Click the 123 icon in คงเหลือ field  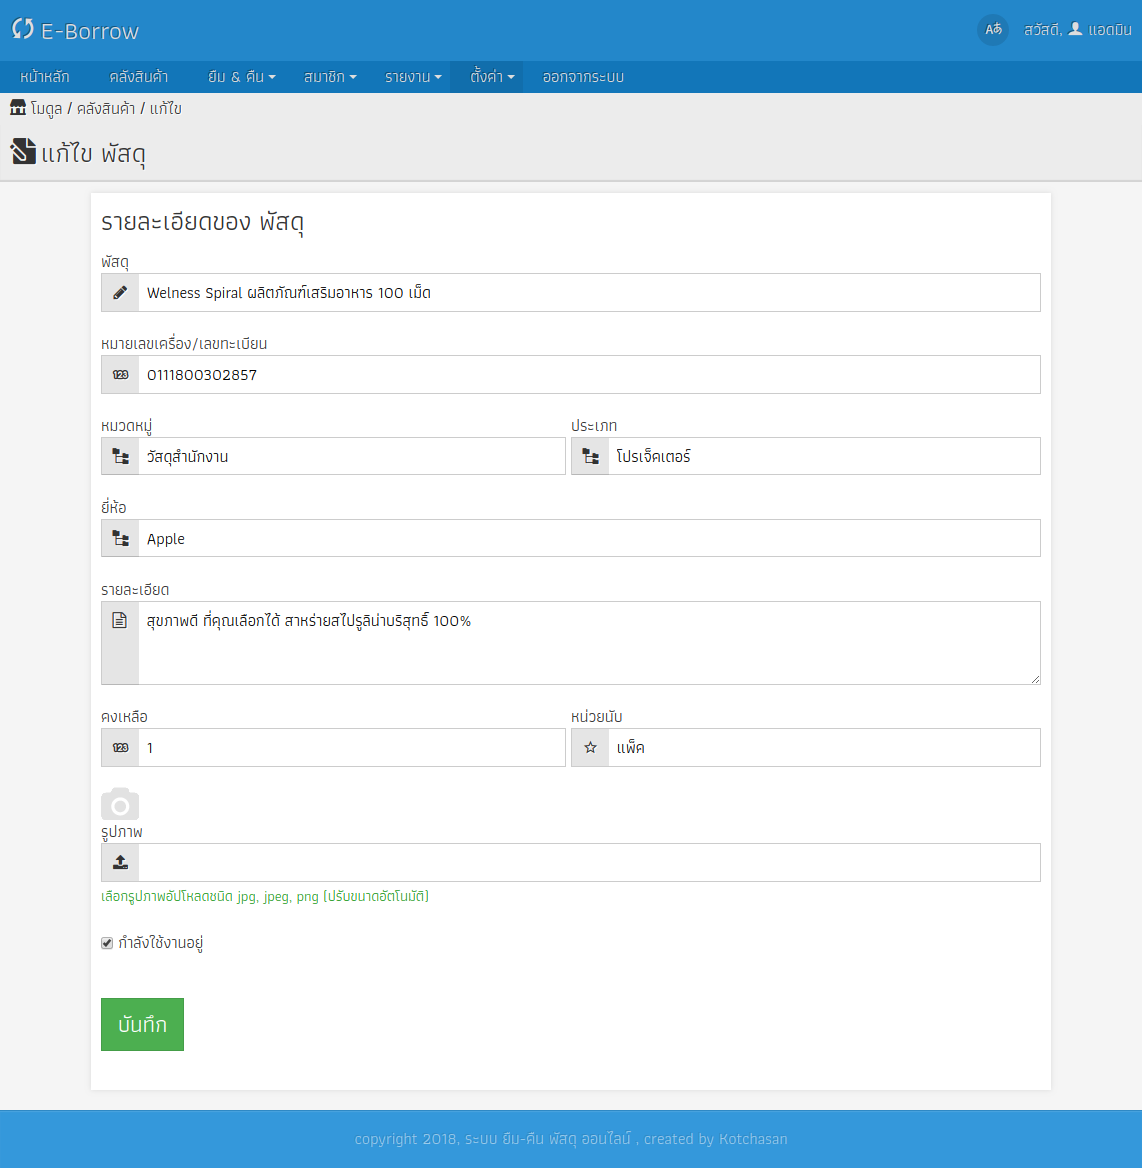click(120, 747)
